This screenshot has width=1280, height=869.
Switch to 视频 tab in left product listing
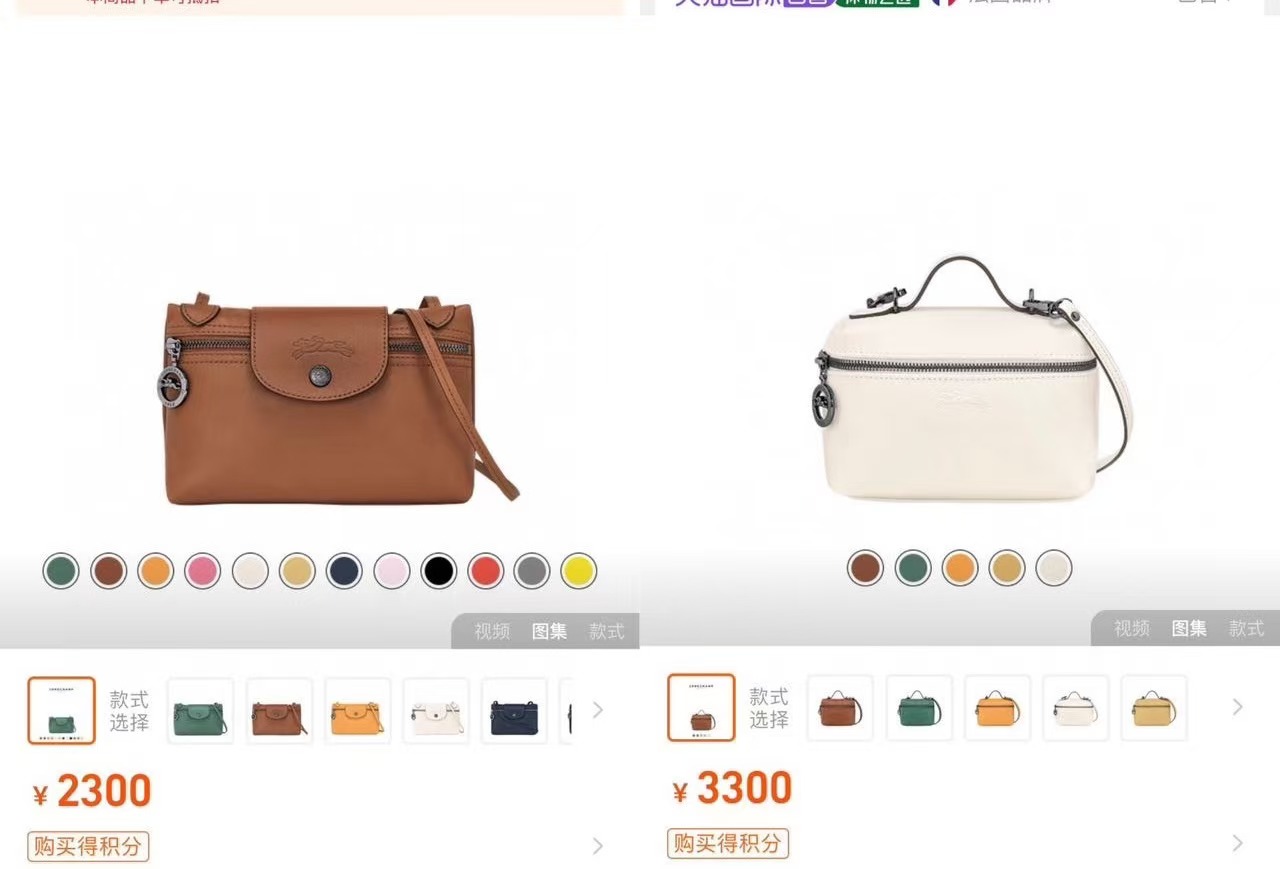click(x=492, y=631)
